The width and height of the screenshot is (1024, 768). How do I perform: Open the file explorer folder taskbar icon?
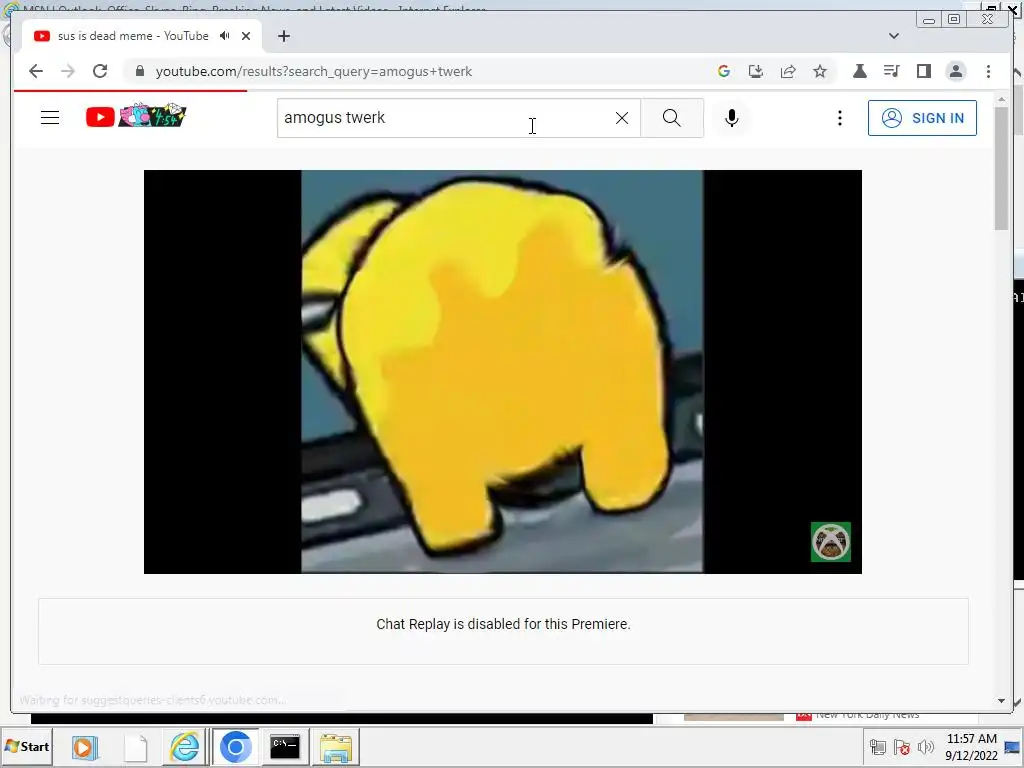336,747
